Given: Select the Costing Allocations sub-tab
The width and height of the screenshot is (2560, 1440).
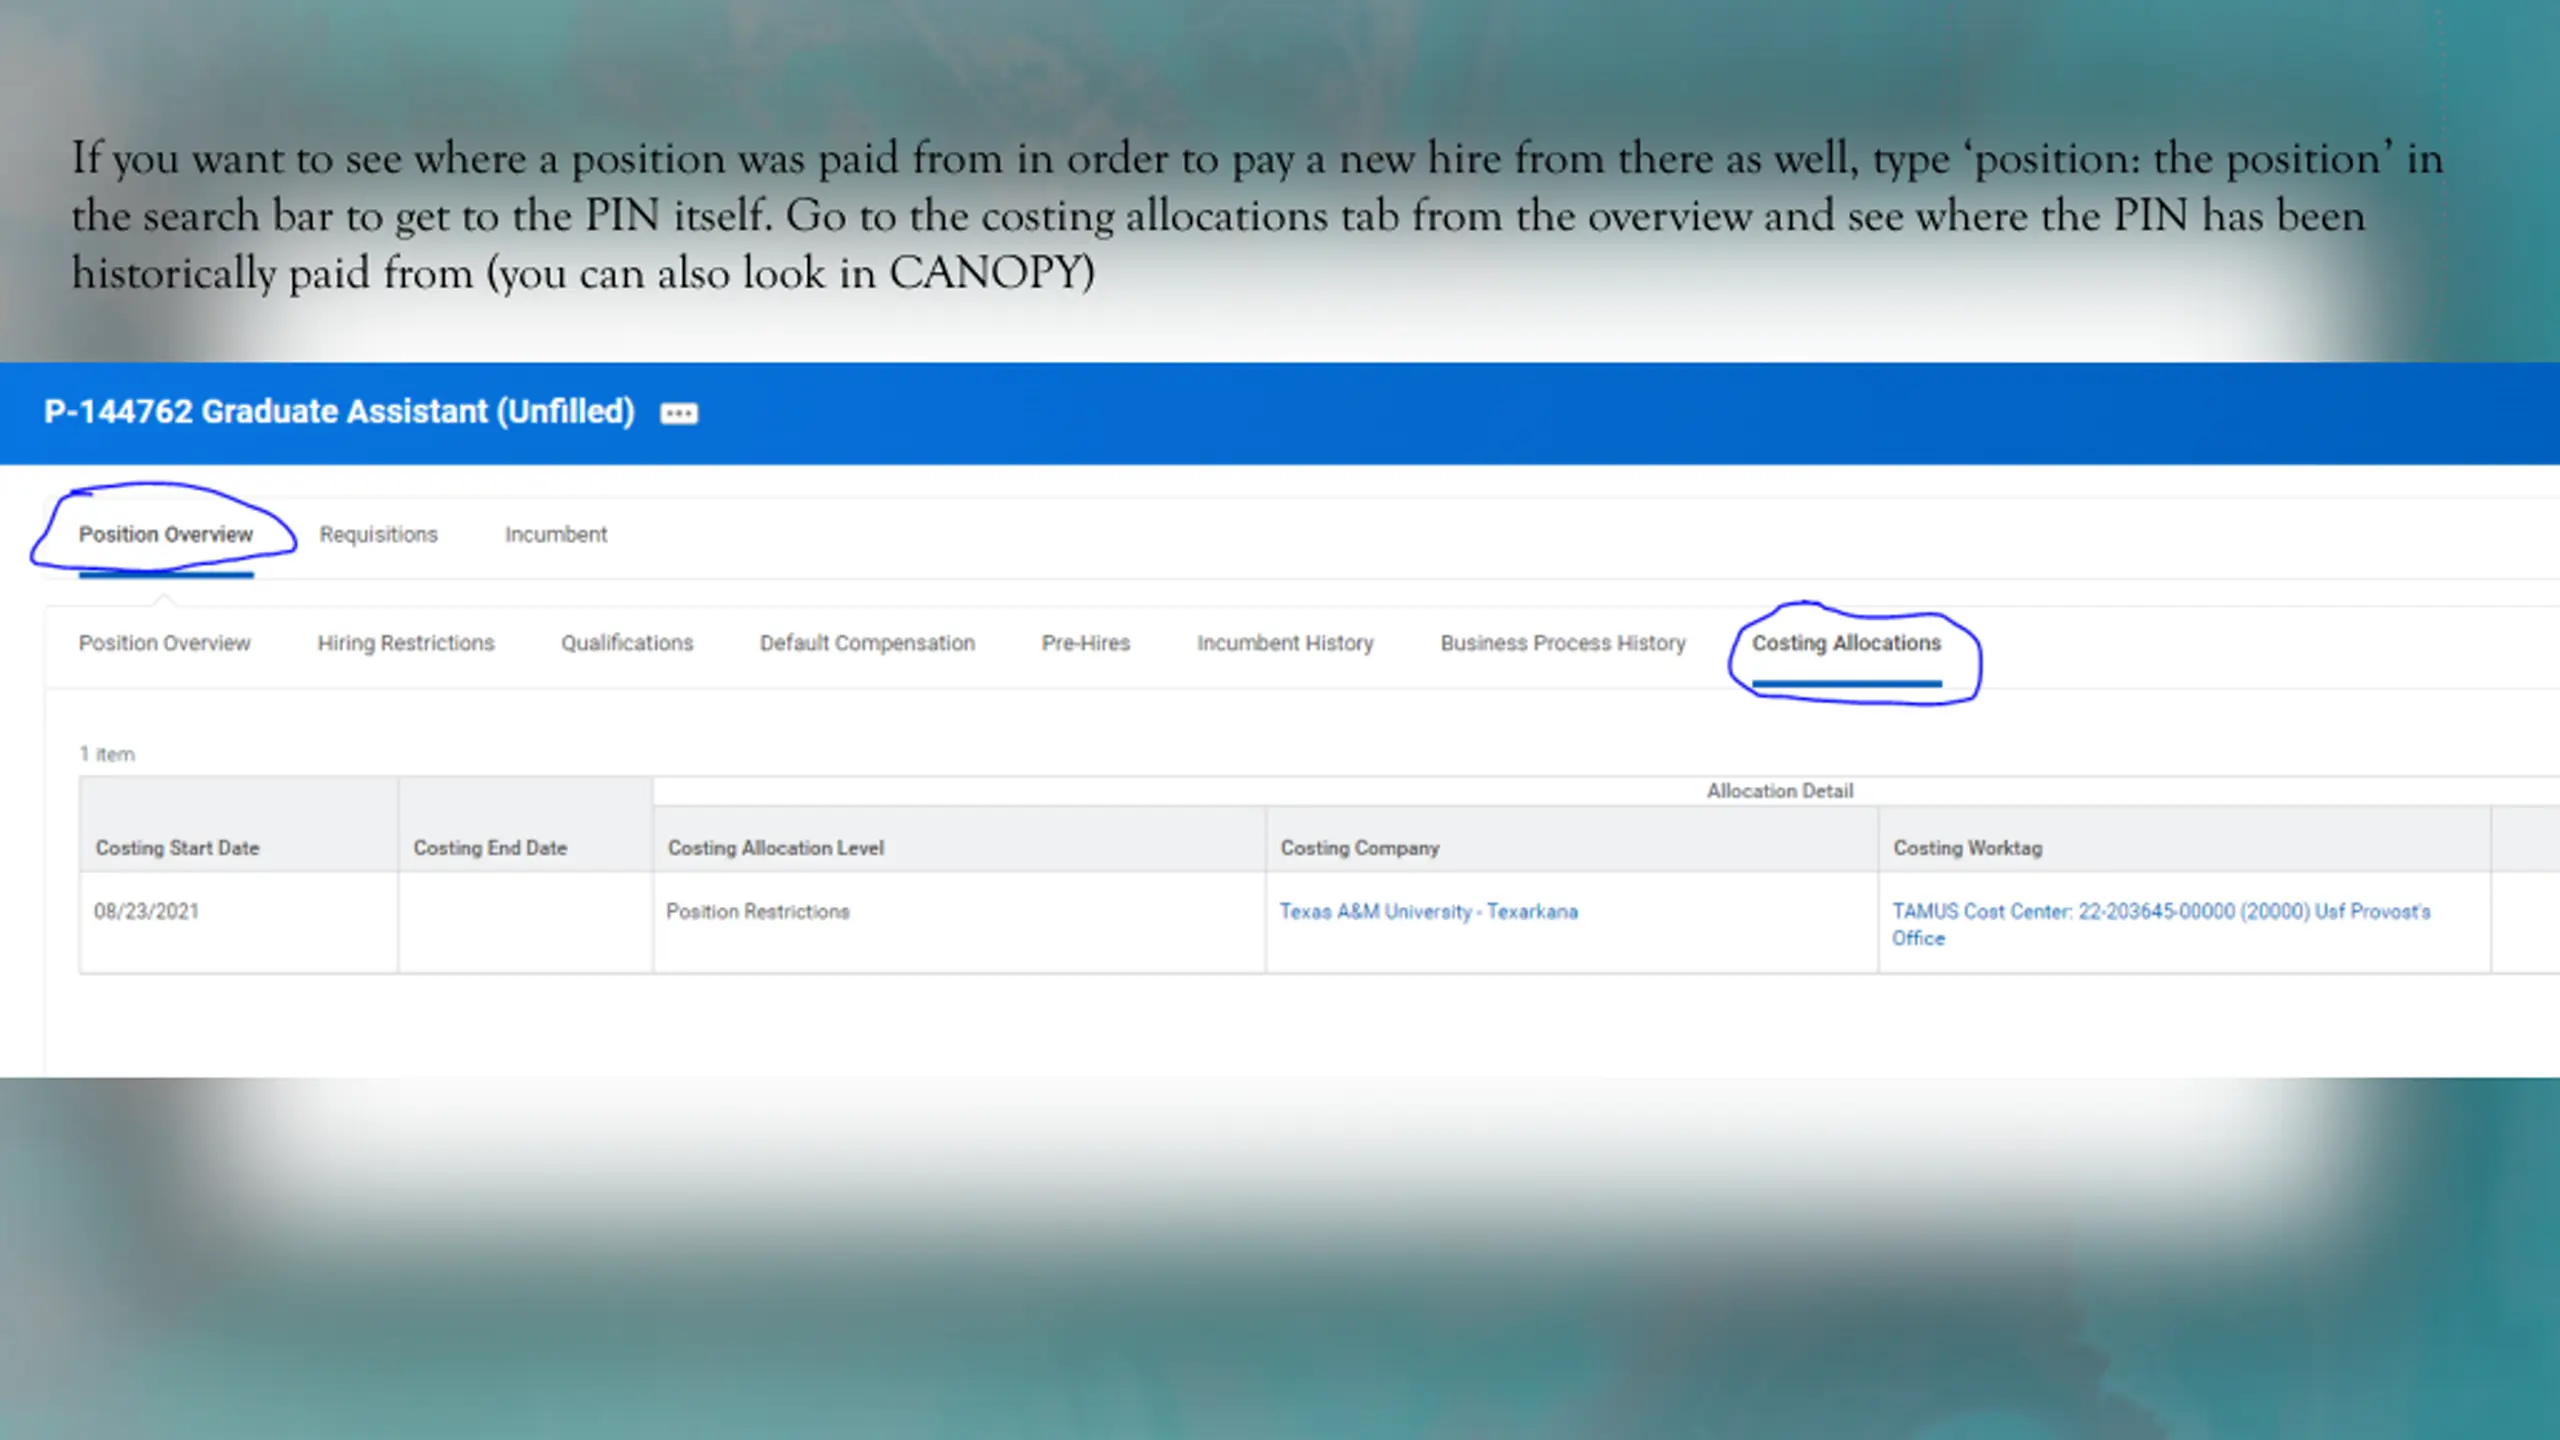Looking at the screenshot, I should pos(1846,643).
